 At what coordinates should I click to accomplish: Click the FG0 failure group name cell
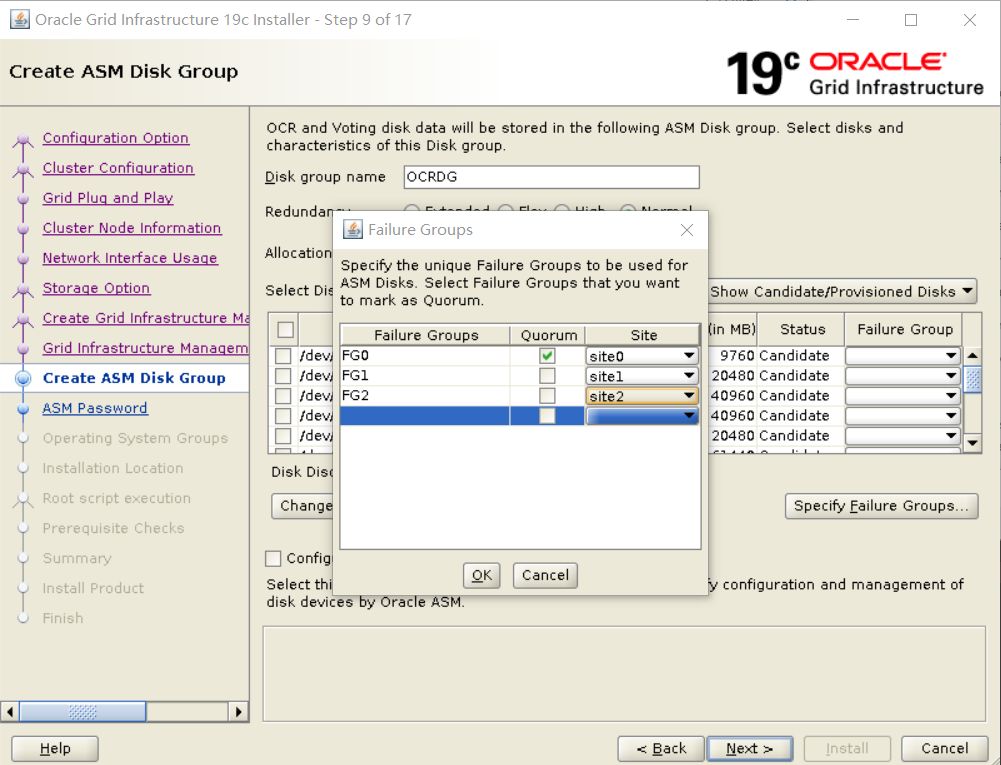425,356
